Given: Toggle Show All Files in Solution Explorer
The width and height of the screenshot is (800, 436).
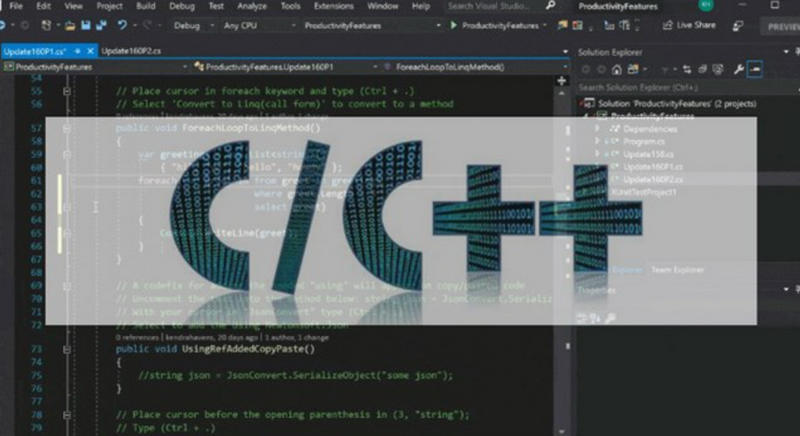Looking at the screenshot, I should point(718,69).
